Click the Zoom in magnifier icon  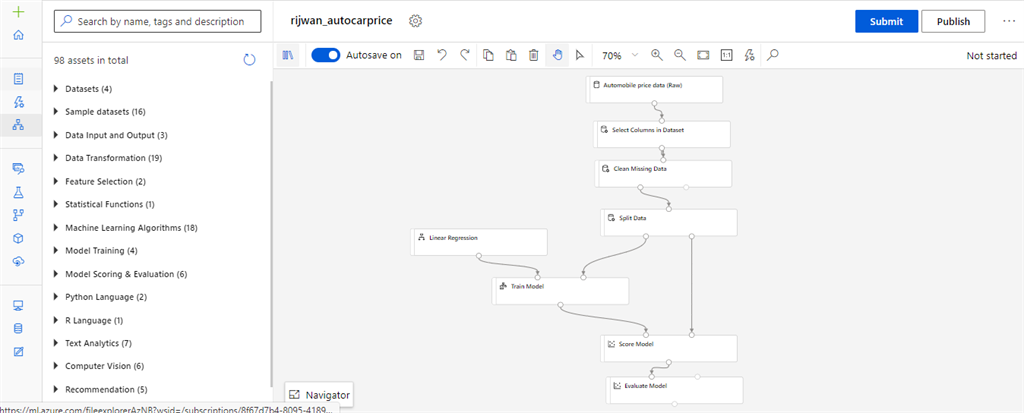(x=657, y=56)
